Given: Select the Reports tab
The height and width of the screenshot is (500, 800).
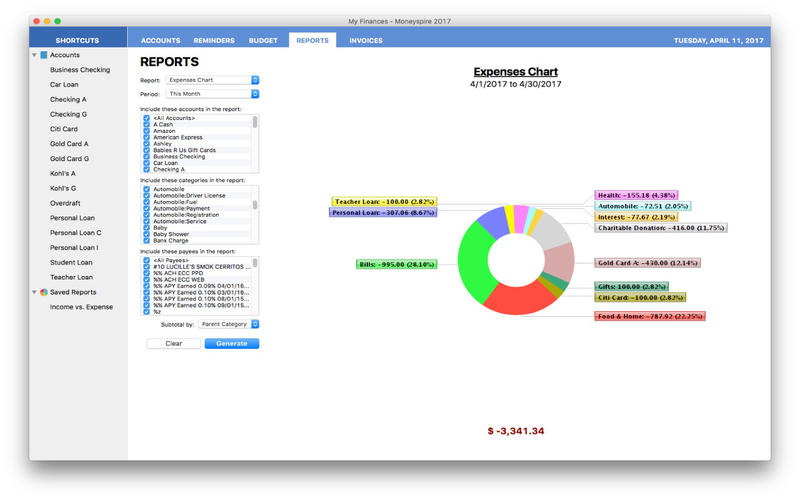Looking at the screenshot, I should (312, 40).
